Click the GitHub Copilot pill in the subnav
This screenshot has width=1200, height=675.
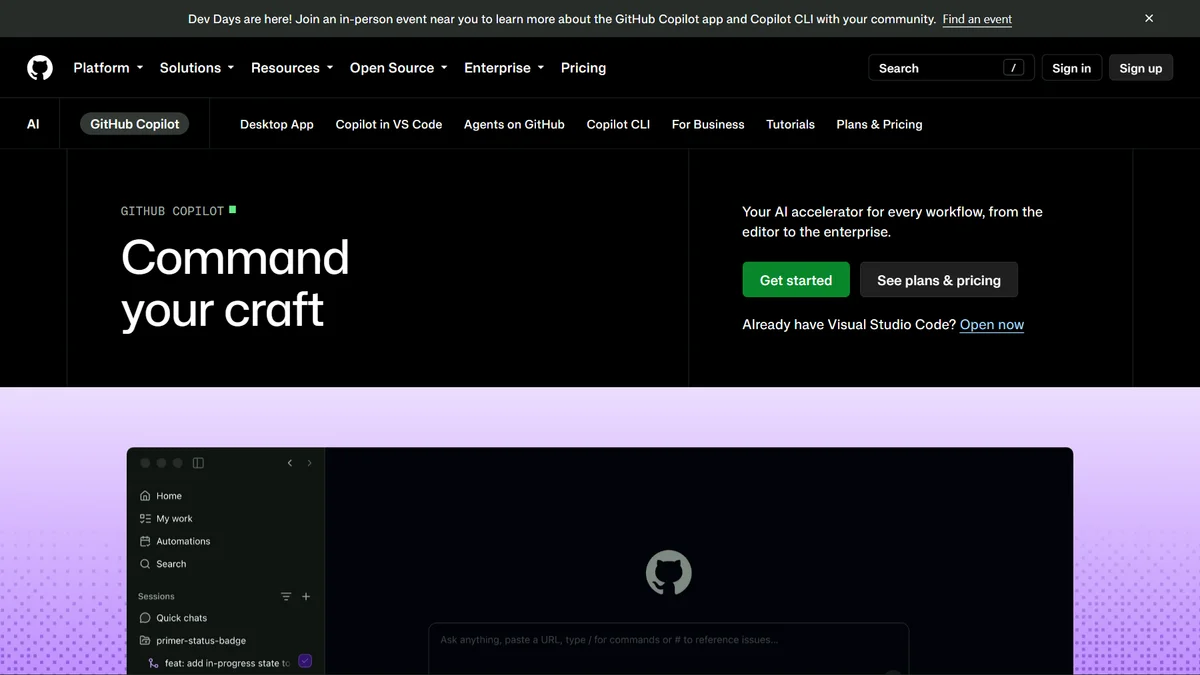[135, 124]
